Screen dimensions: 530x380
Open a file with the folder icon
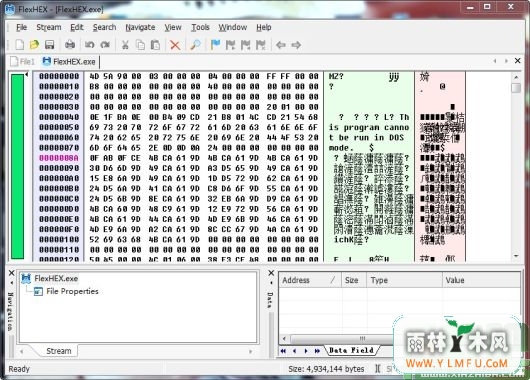pos(34,45)
